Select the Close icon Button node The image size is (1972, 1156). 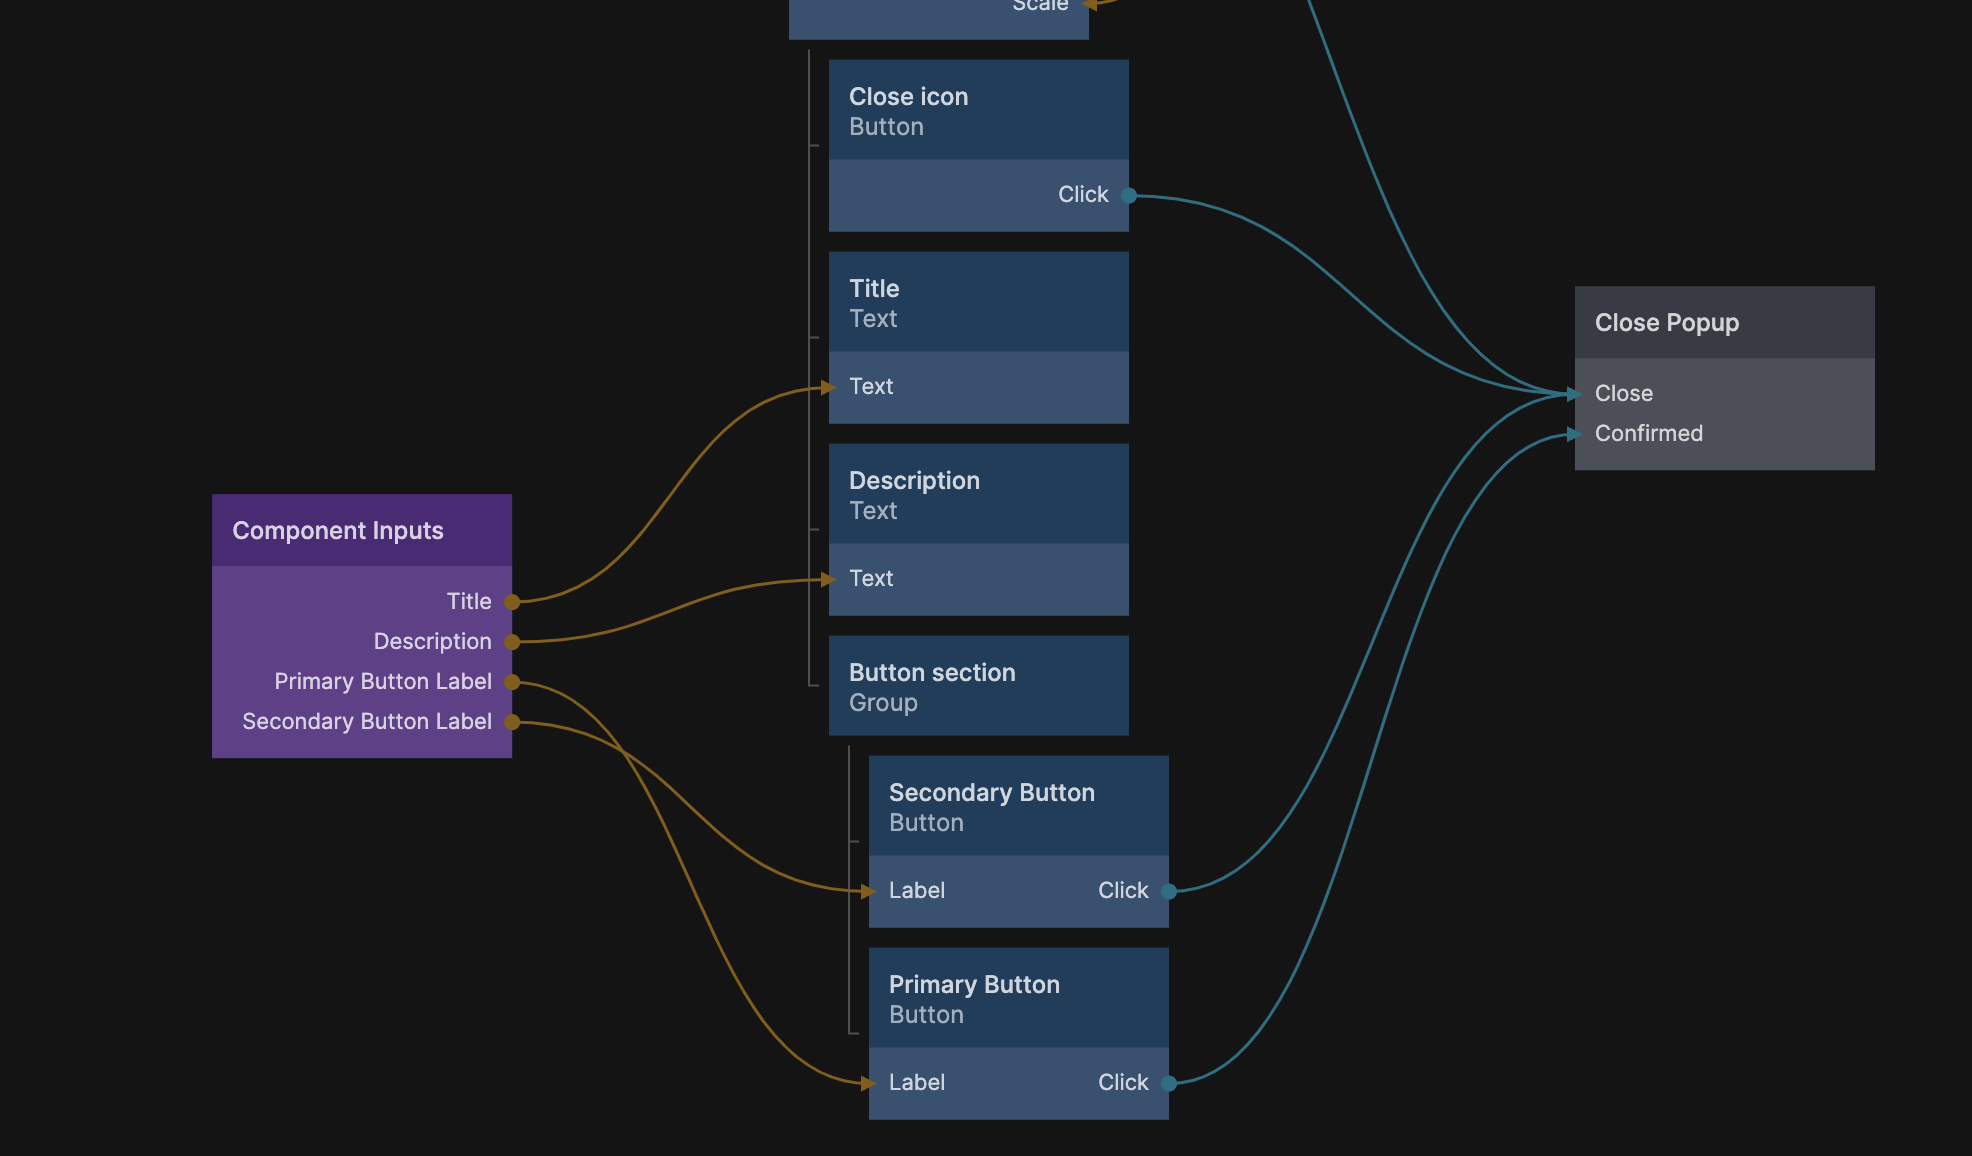[x=978, y=110]
